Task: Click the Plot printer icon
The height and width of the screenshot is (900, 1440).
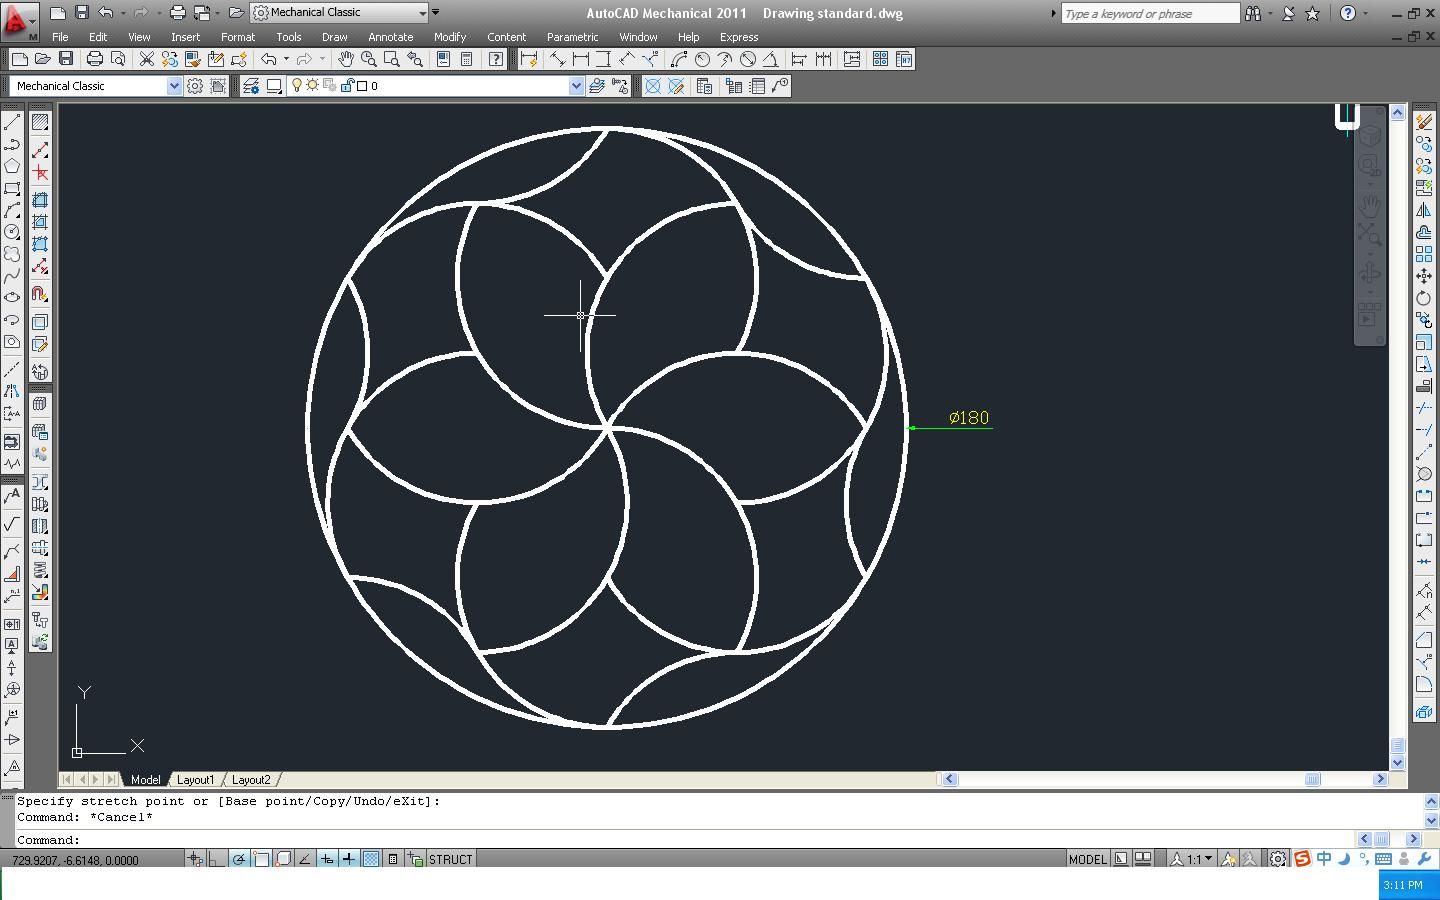Action: click(94, 60)
